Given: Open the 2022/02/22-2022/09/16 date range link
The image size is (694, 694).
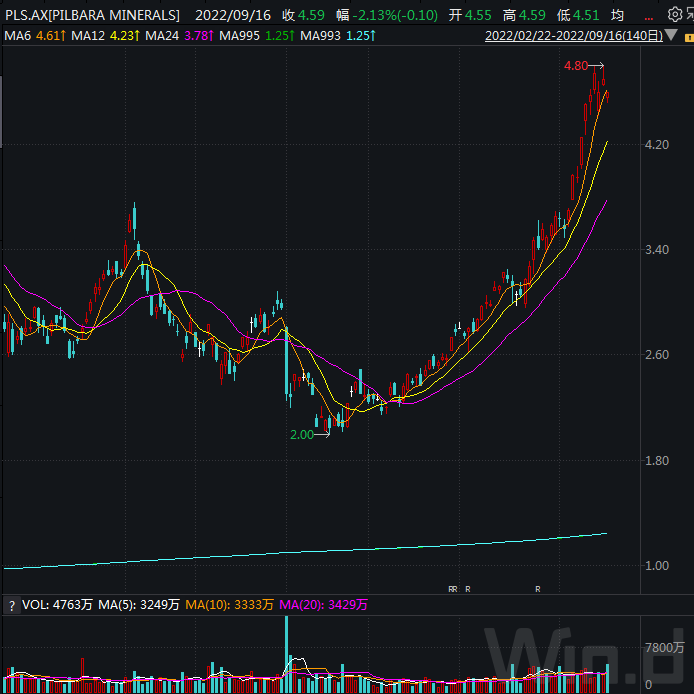Looking at the screenshot, I should 574,35.
